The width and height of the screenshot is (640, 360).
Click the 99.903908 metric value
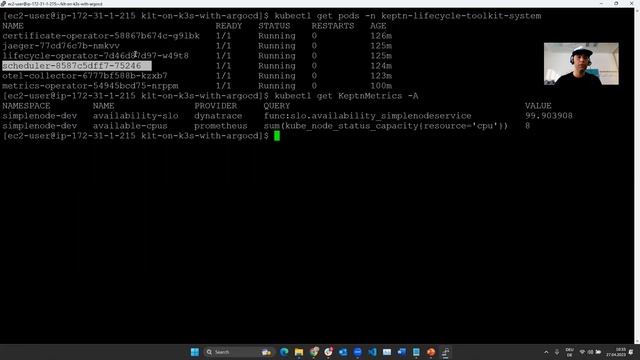549,116
